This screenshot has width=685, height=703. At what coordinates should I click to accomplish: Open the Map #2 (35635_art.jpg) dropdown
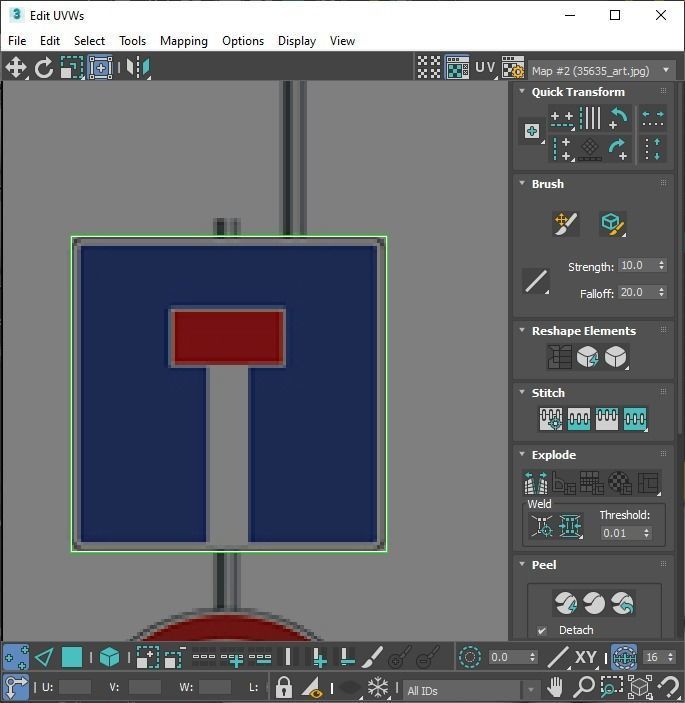tap(602, 71)
